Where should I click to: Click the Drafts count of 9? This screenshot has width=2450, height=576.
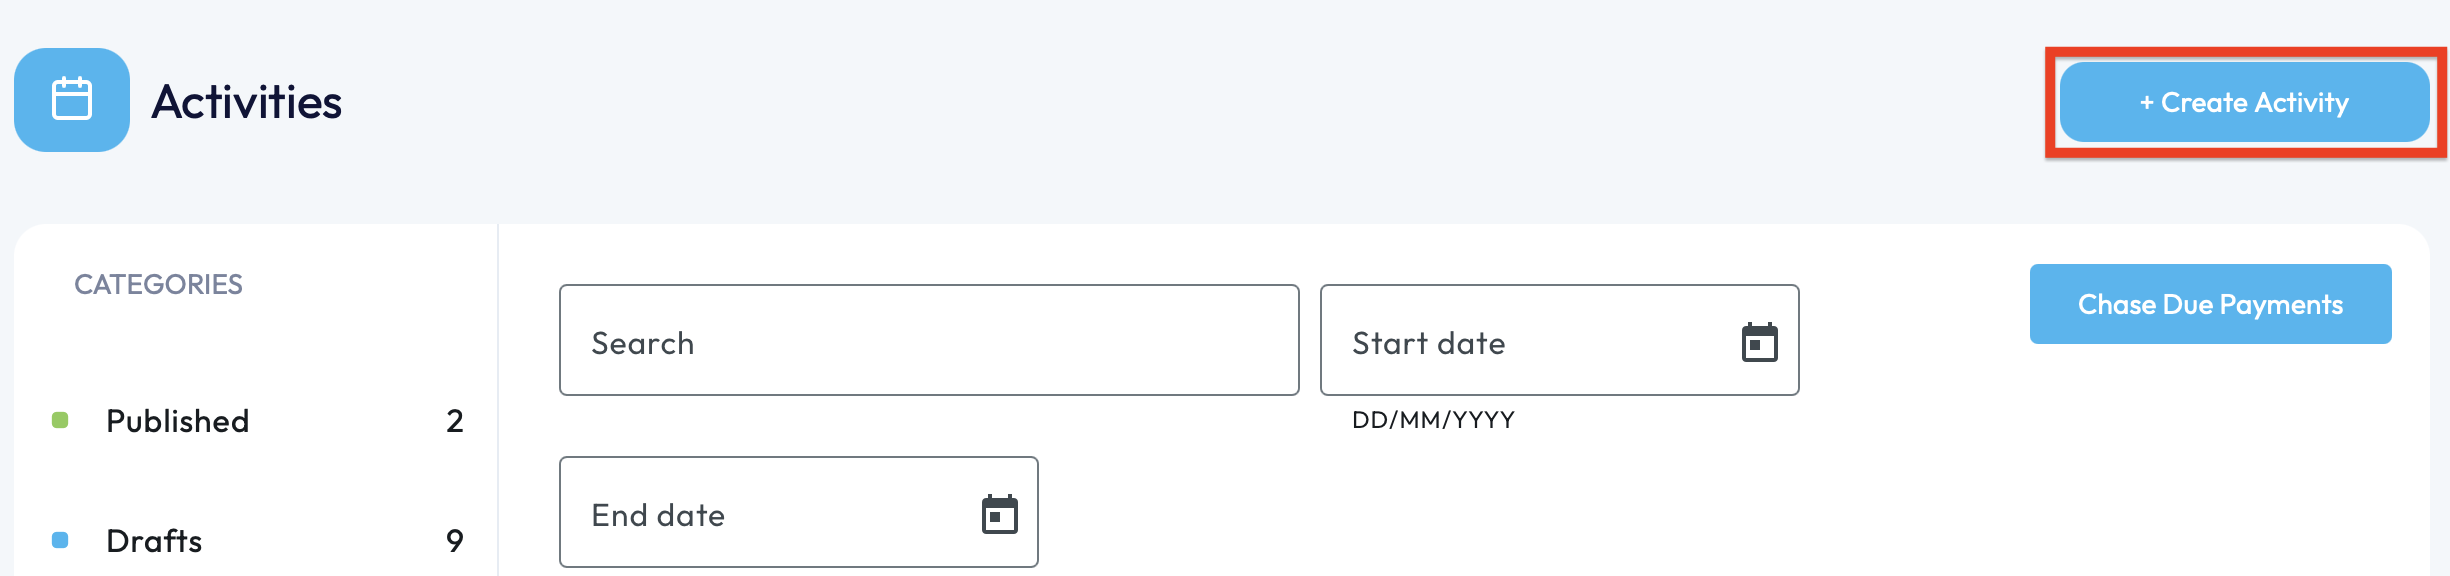(x=454, y=541)
